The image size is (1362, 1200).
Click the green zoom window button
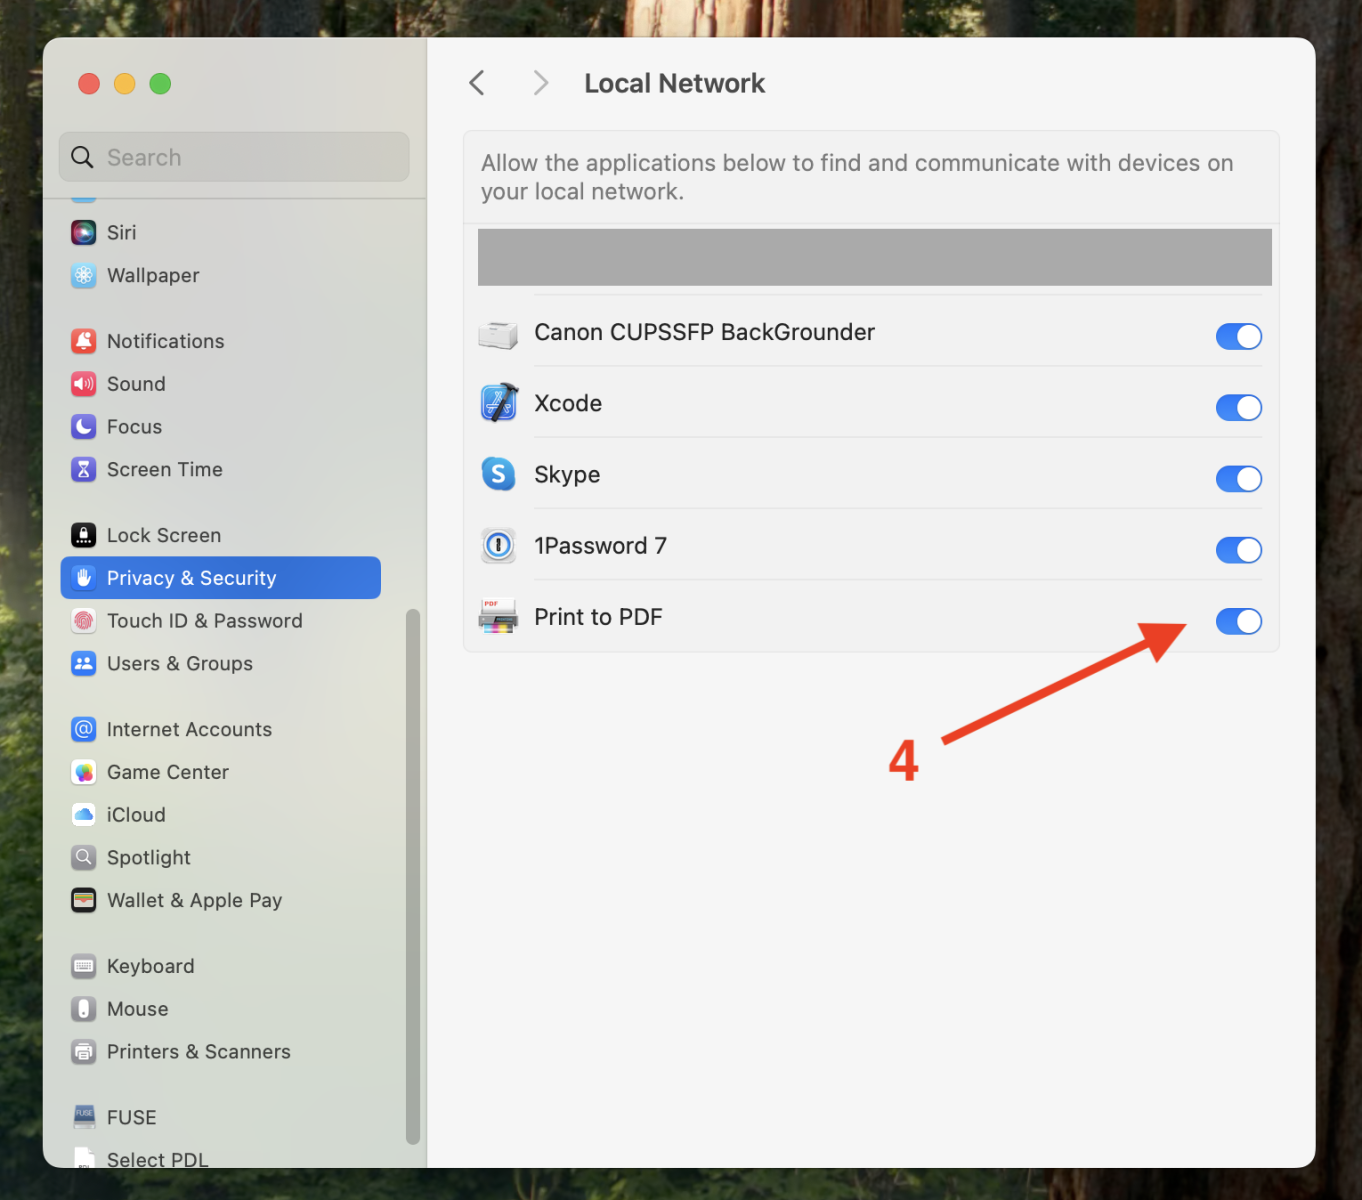tap(160, 84)
